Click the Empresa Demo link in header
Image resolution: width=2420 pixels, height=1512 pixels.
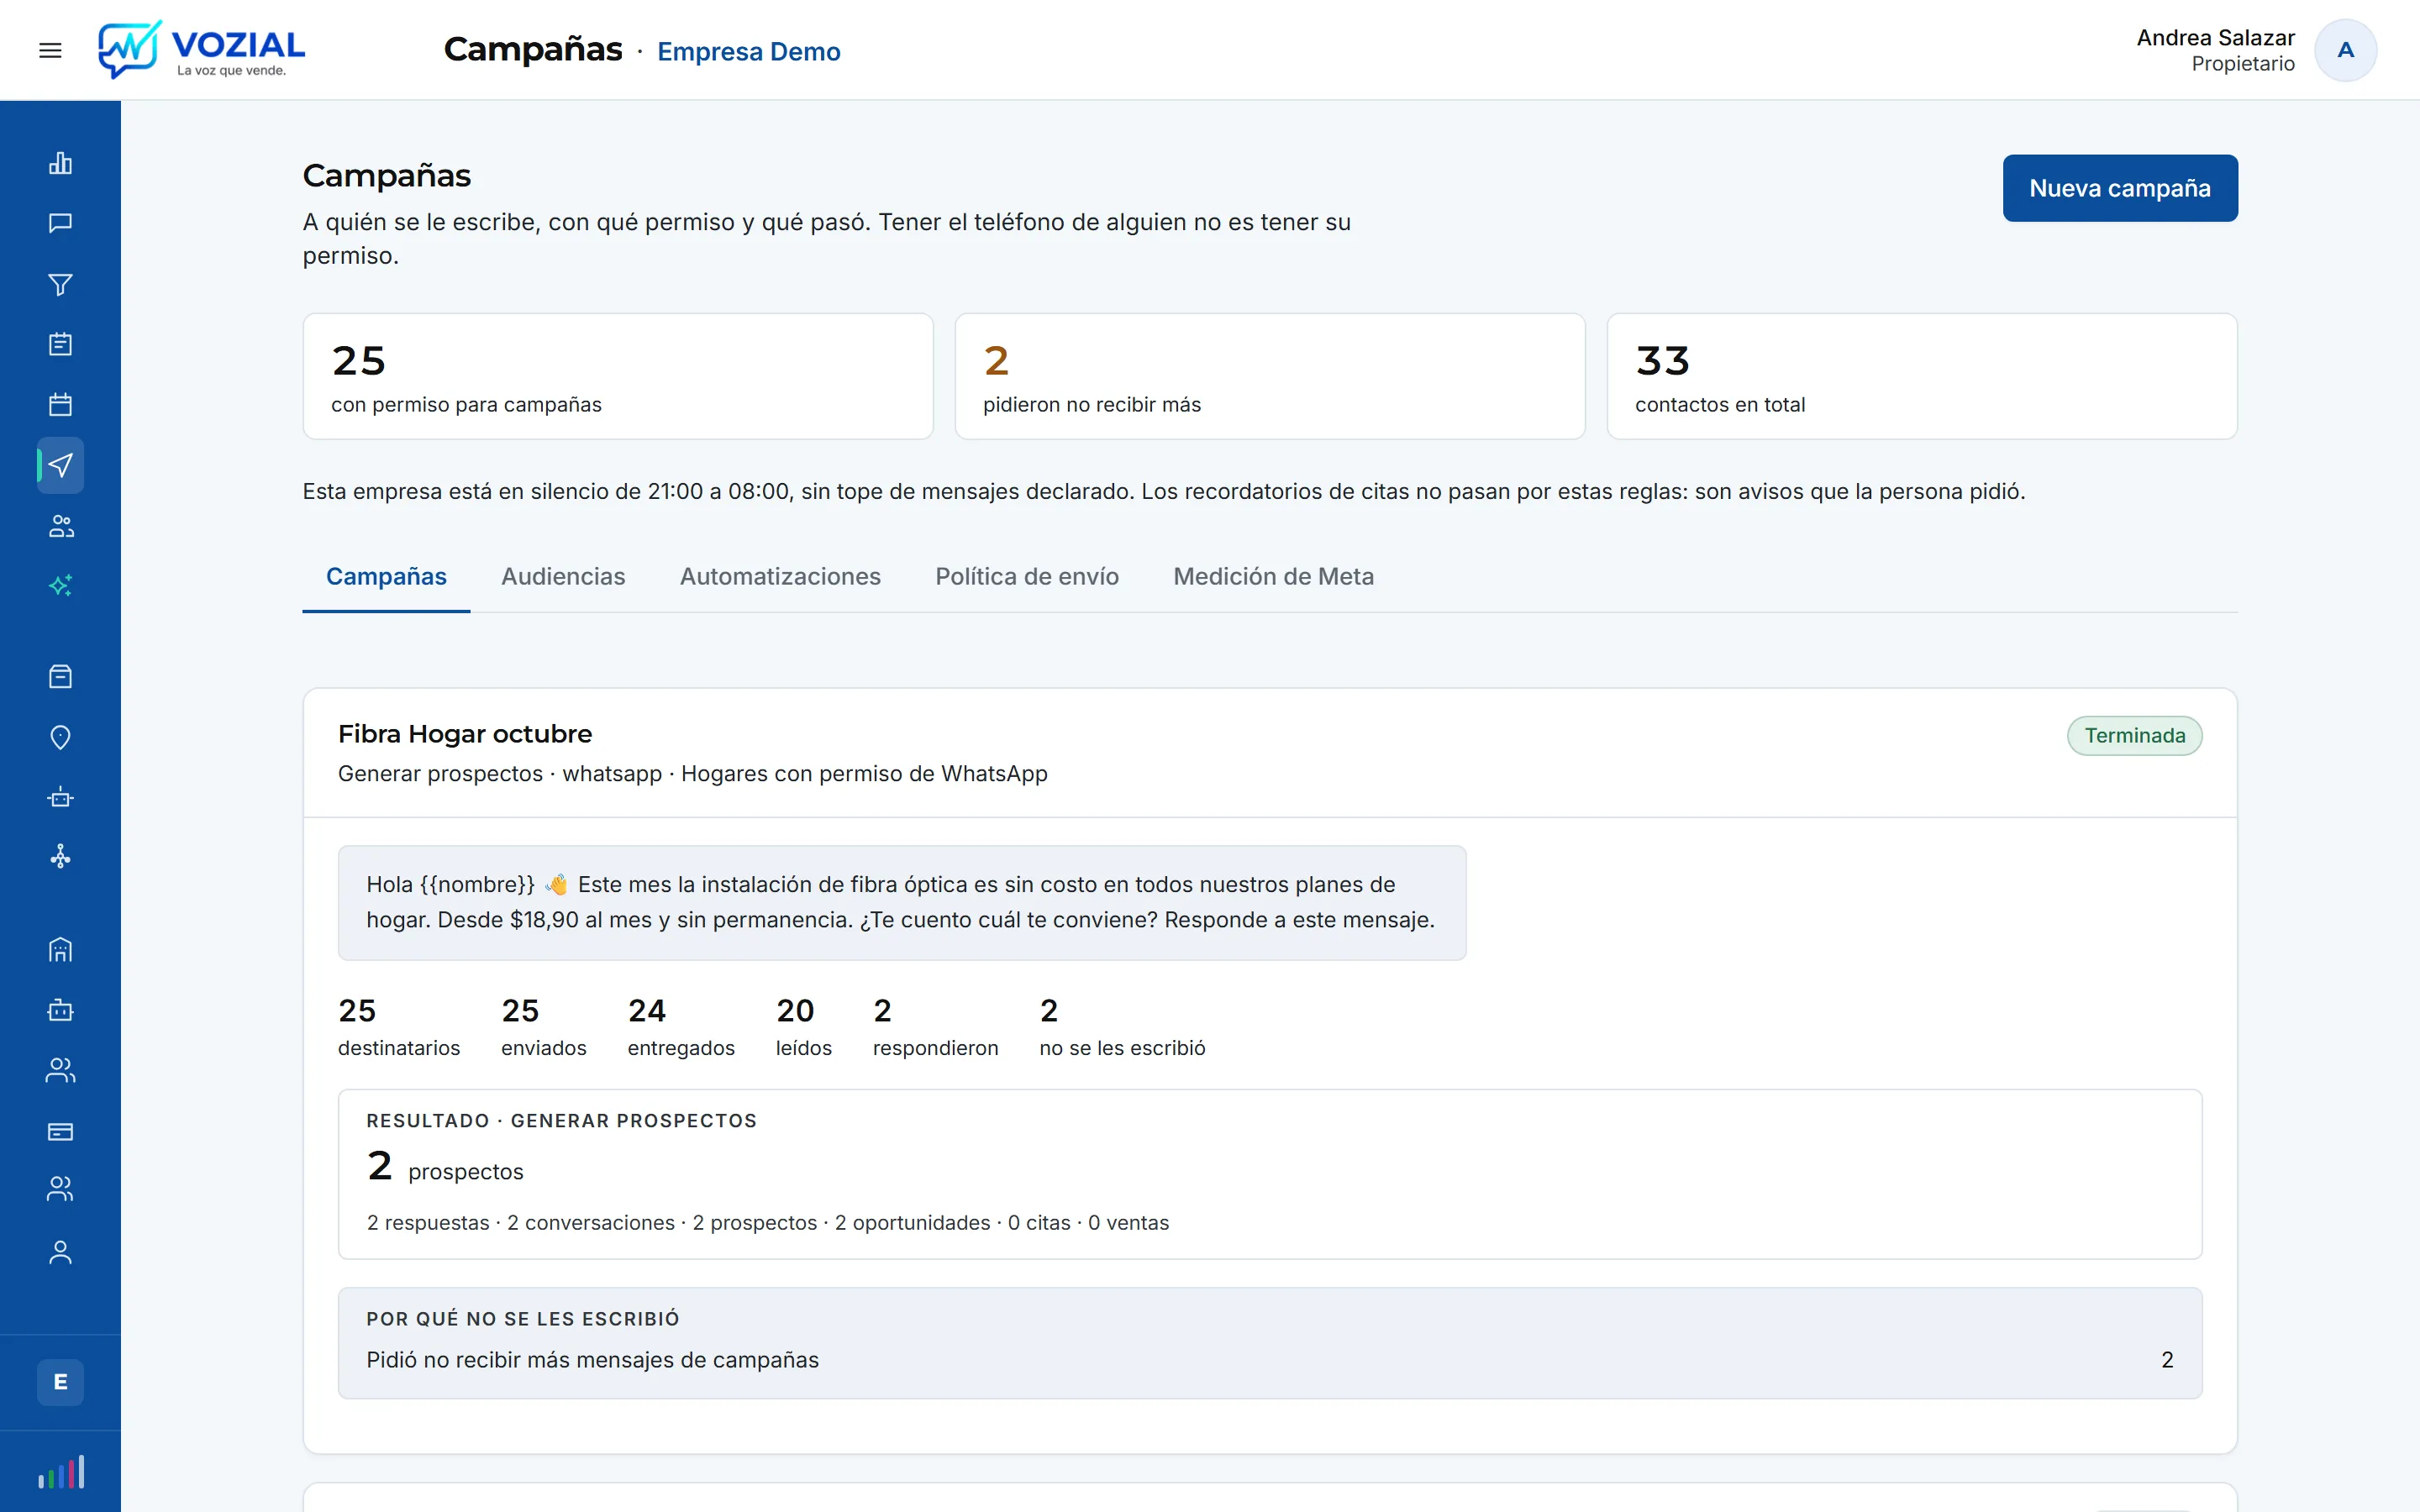(x=749, y=52)
